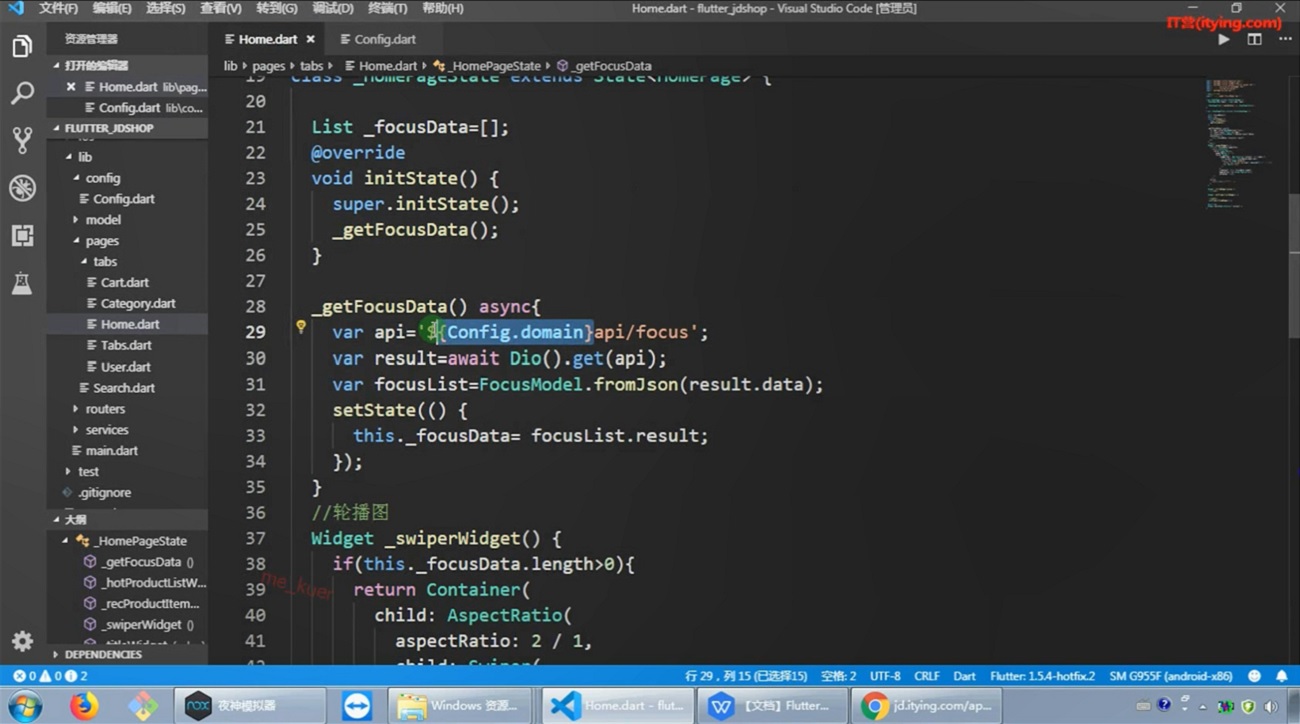1300x724 pixels.
Task: Change the UTF-8 encoding in status bar
Action: tap(885, 676)
